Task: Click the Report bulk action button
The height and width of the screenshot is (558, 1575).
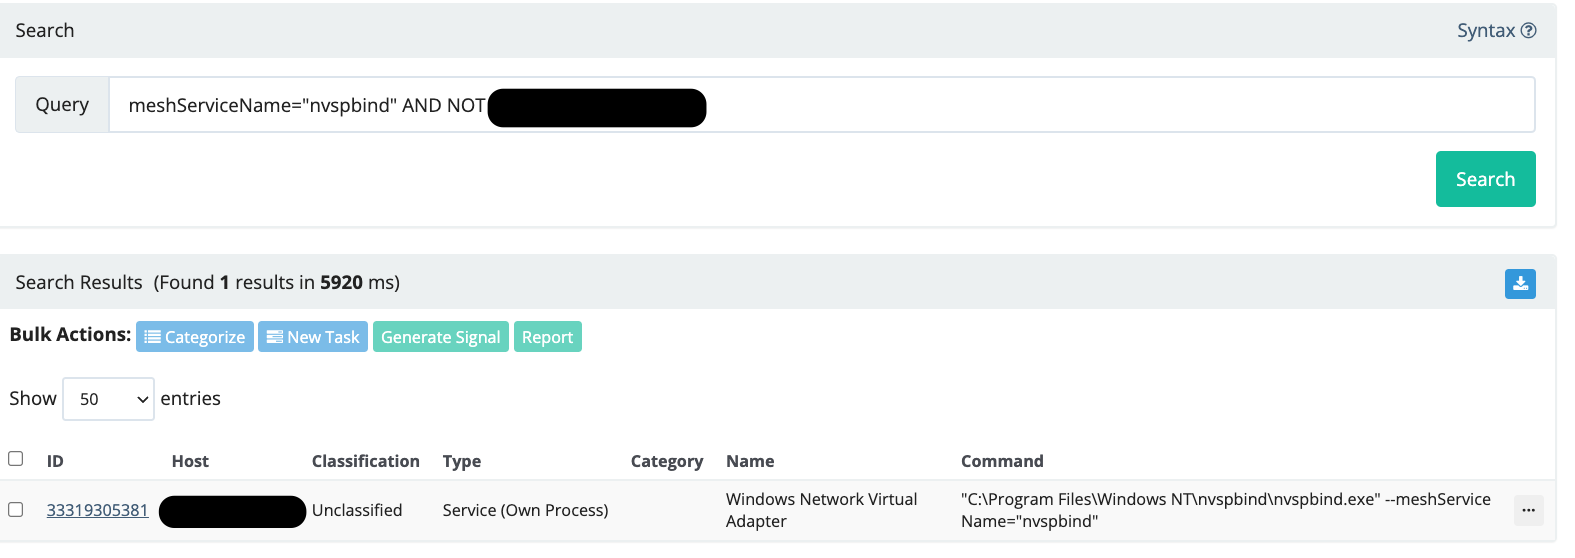Action: (548, 337)
